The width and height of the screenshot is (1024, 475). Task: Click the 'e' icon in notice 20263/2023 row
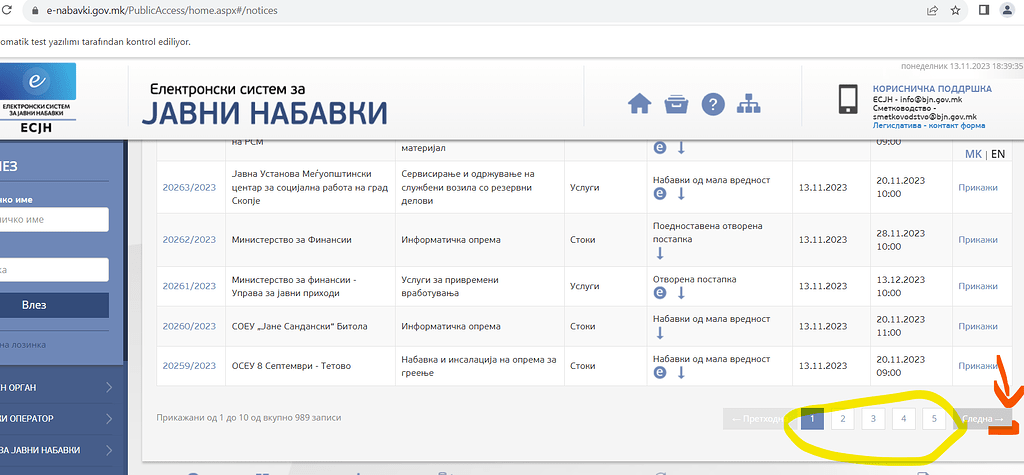tap(660, 193)
